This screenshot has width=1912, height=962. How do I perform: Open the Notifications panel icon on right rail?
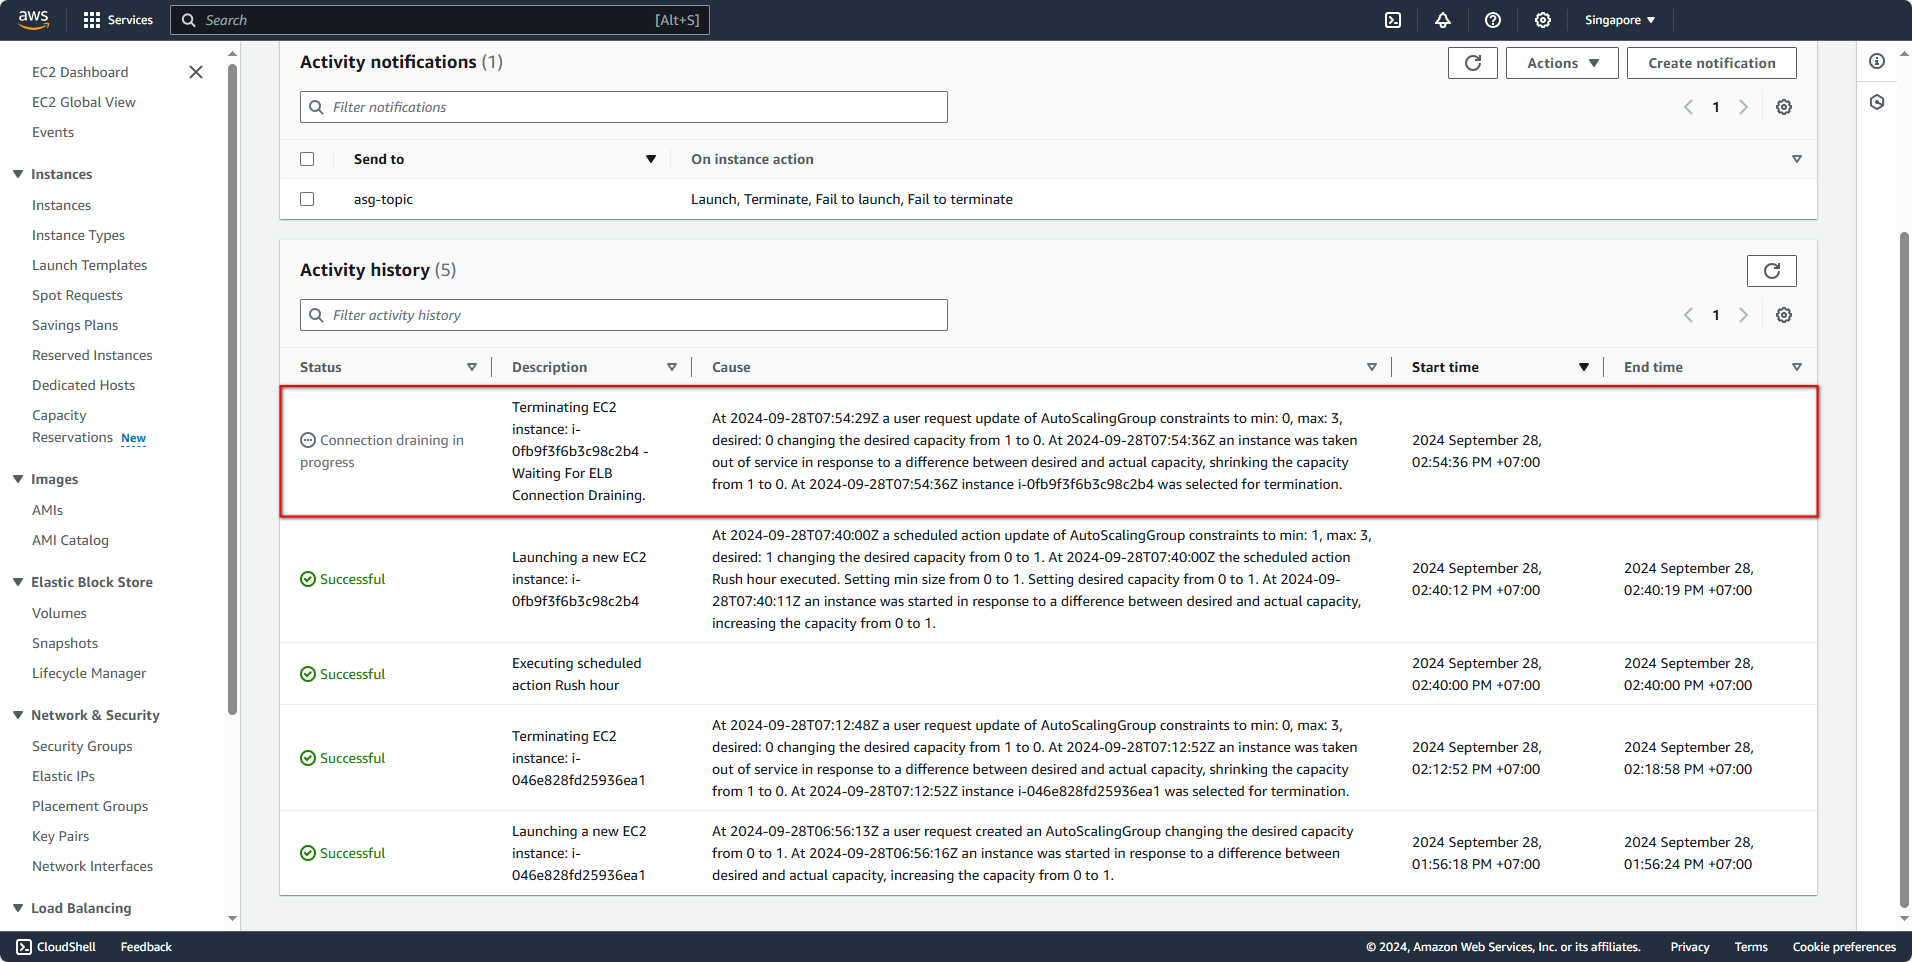pos(1877,102)
